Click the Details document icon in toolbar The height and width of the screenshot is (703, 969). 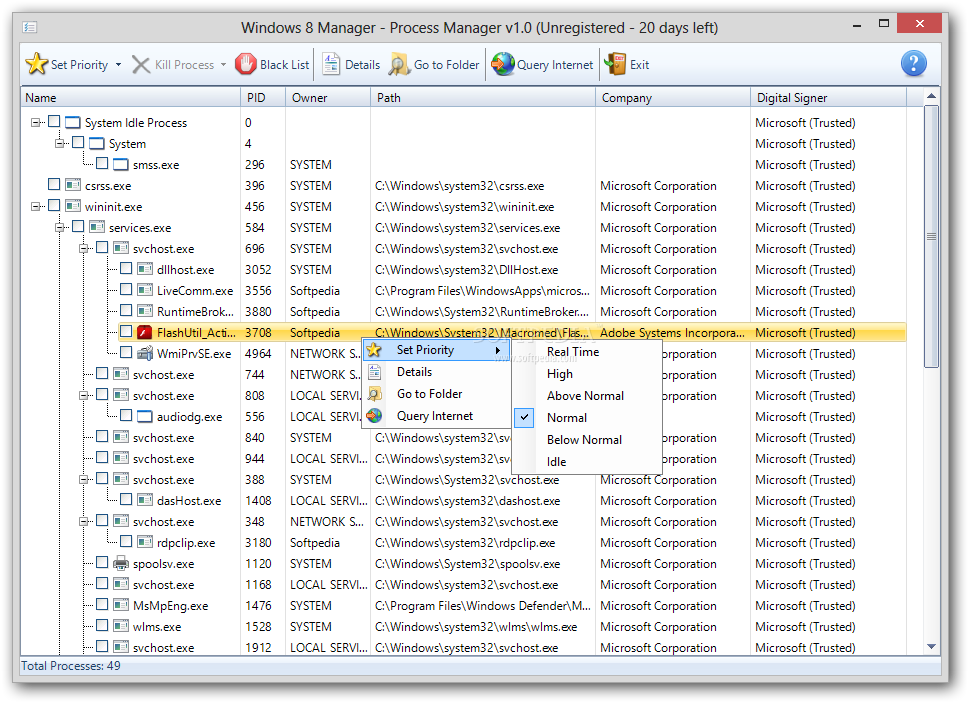tap(331, 64)
